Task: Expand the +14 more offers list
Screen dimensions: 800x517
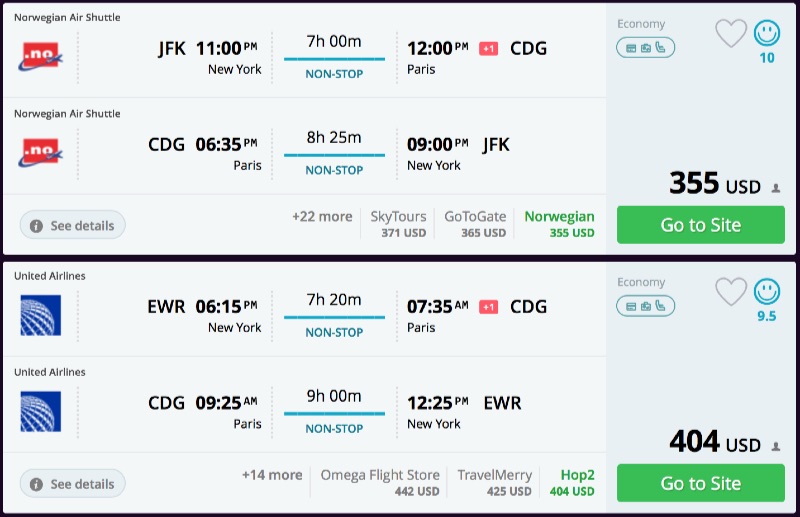Action: 272,475
